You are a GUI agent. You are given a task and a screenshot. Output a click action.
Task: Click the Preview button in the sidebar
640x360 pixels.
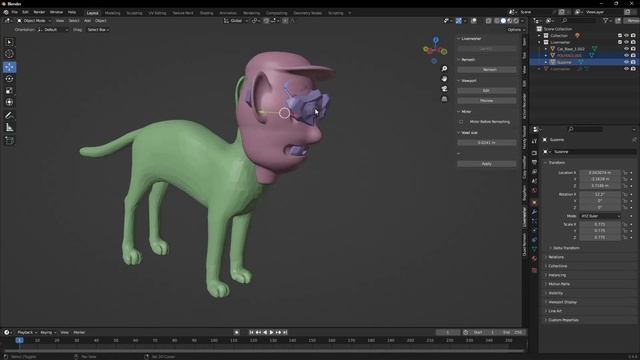click(x=487, y=100)
